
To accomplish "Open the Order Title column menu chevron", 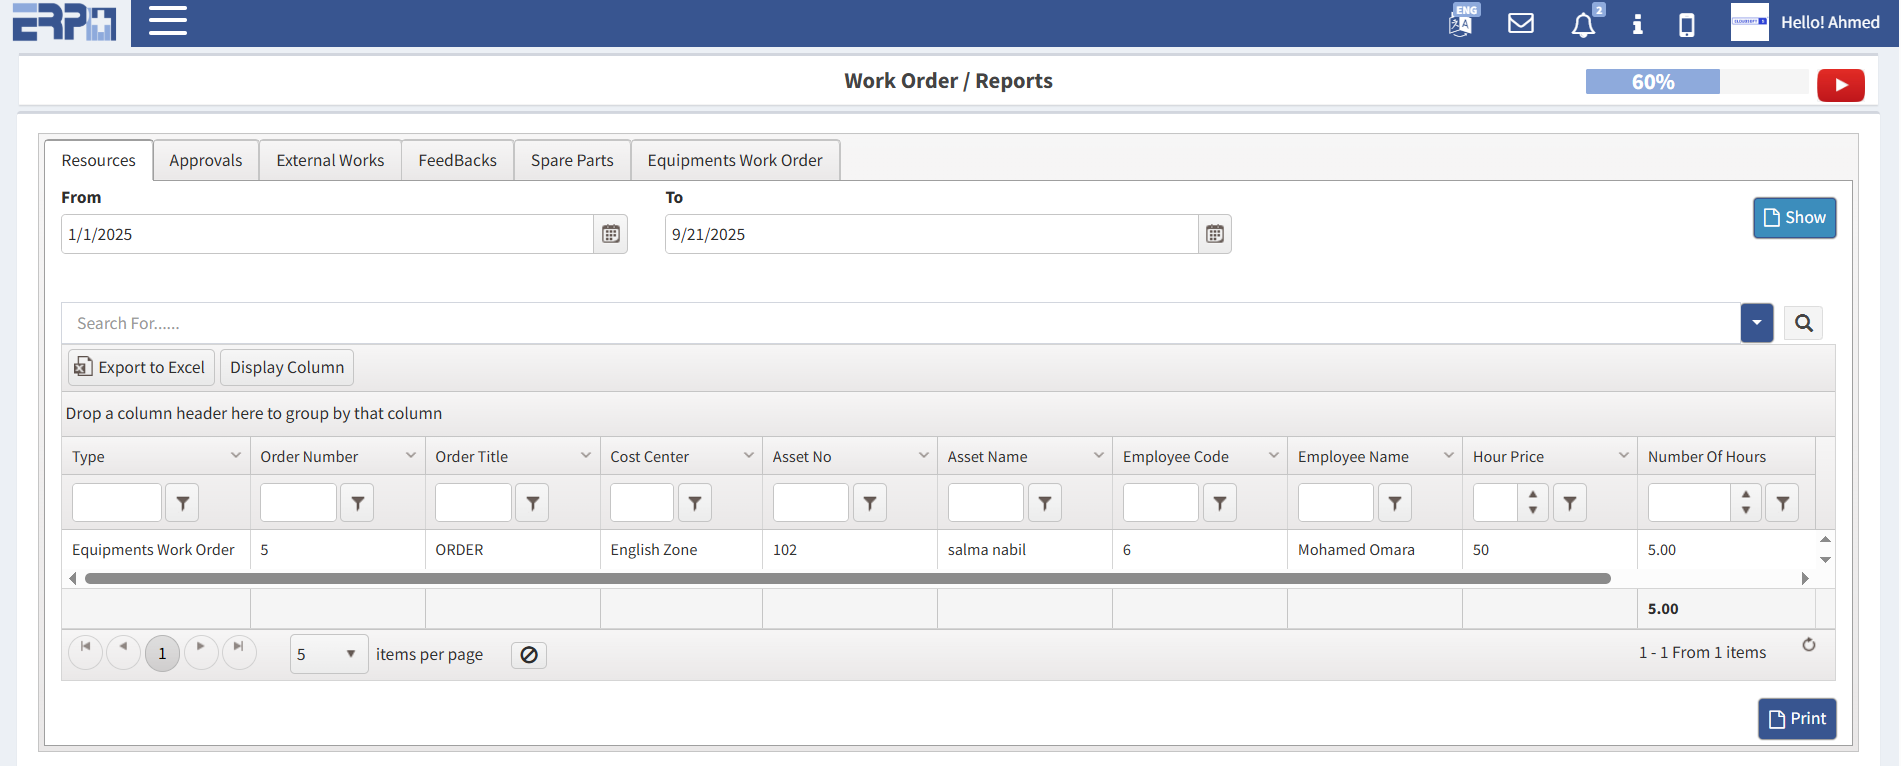I will [x=586, y=456].
